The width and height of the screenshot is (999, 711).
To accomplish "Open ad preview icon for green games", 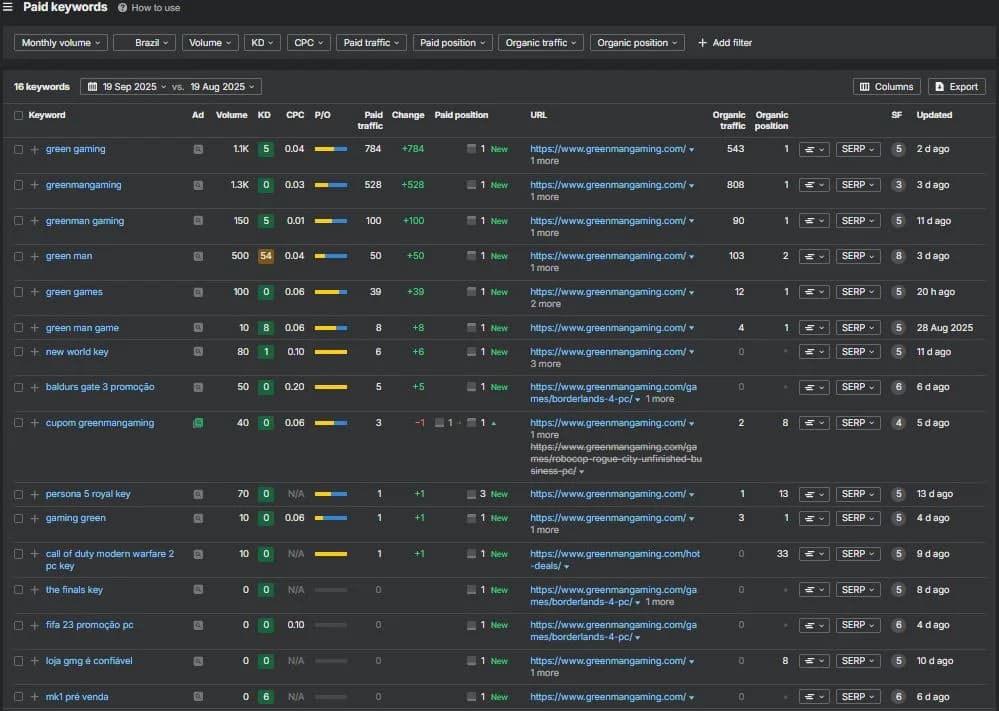I will point(198,292).
